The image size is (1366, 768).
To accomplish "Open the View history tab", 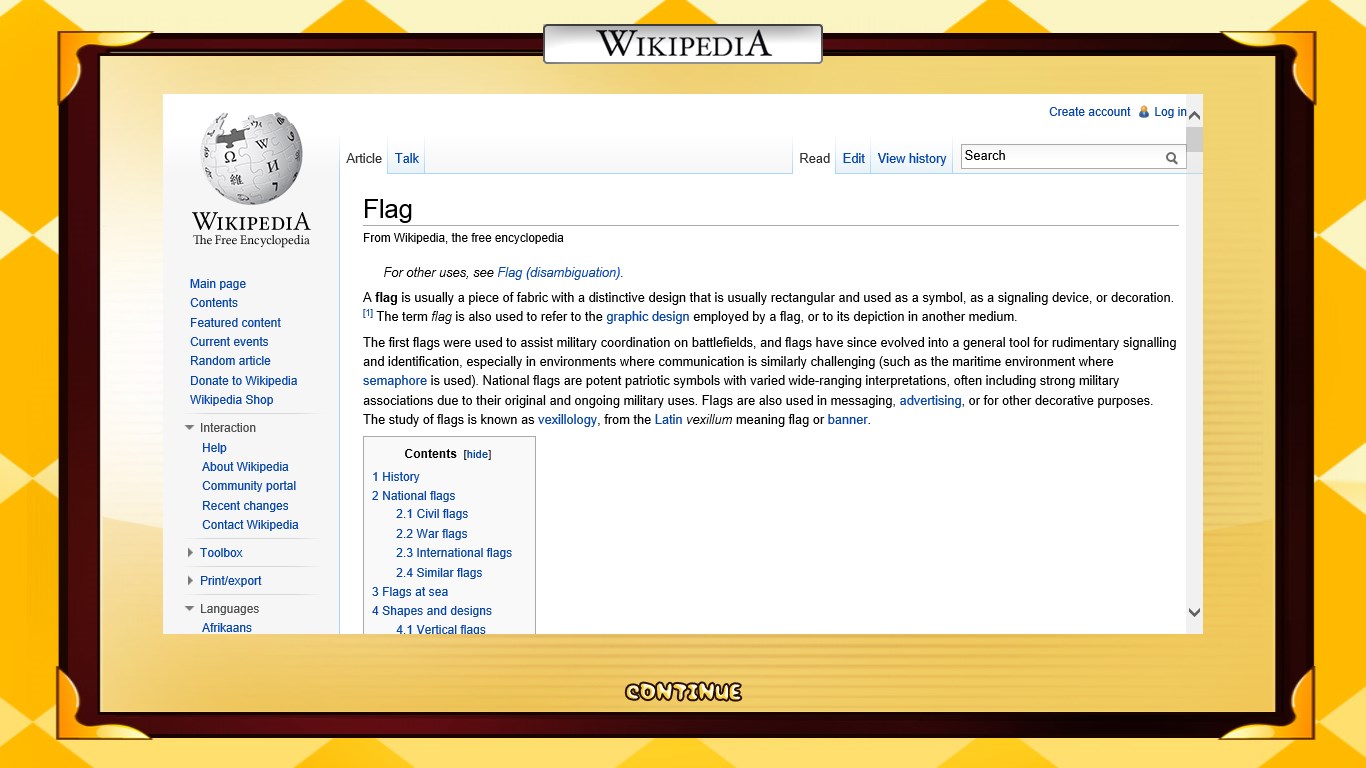I will pos(911,158).
